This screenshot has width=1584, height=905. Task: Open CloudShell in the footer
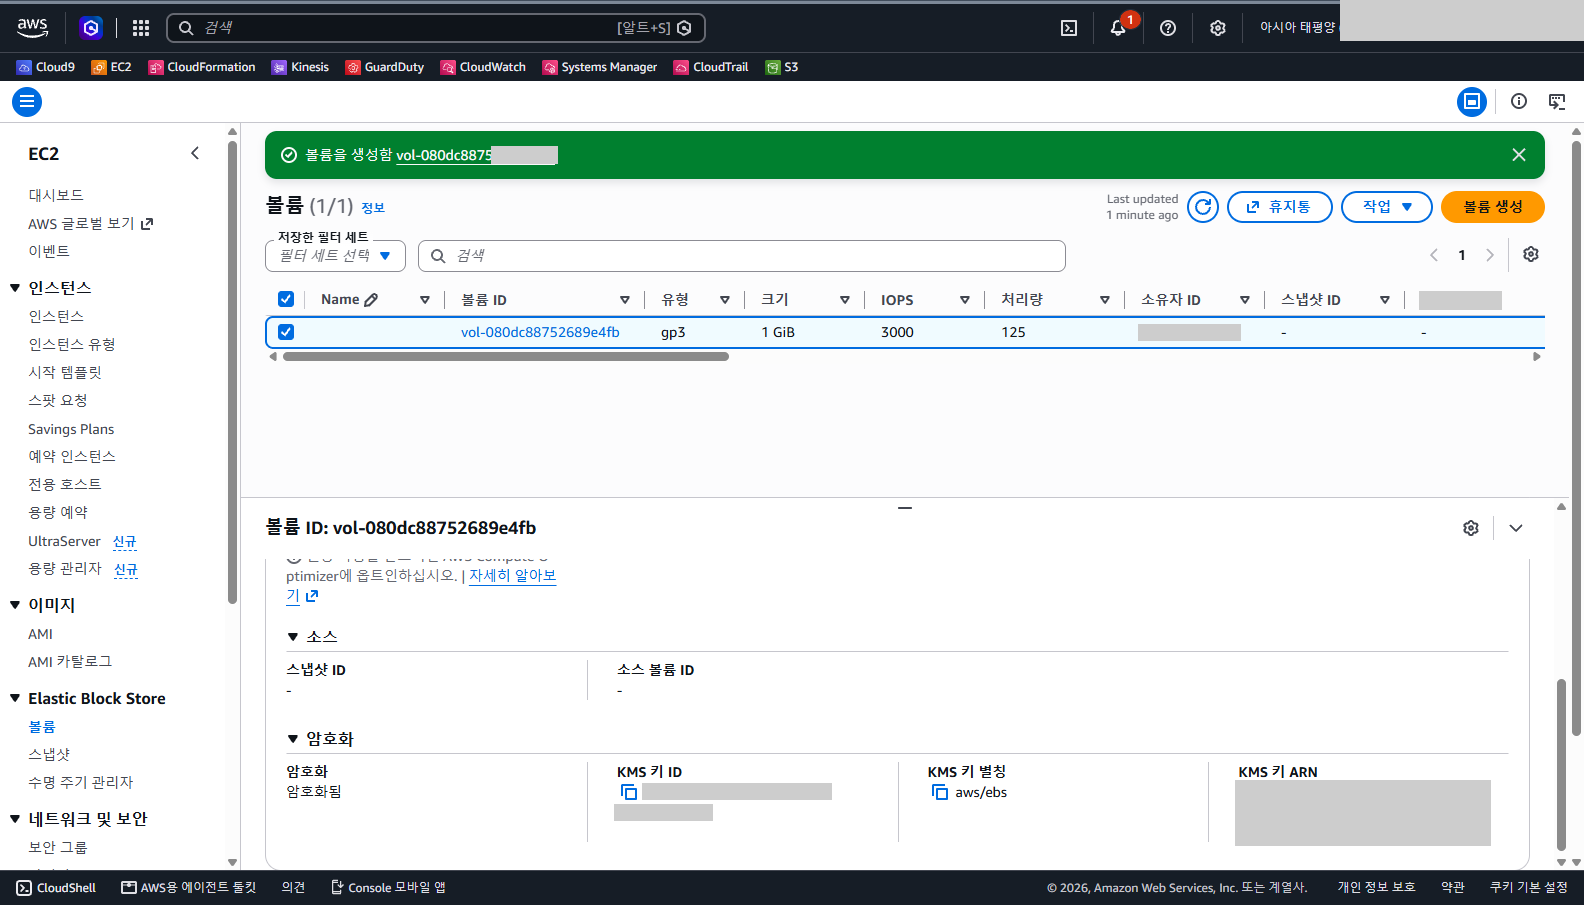(56, 888)
